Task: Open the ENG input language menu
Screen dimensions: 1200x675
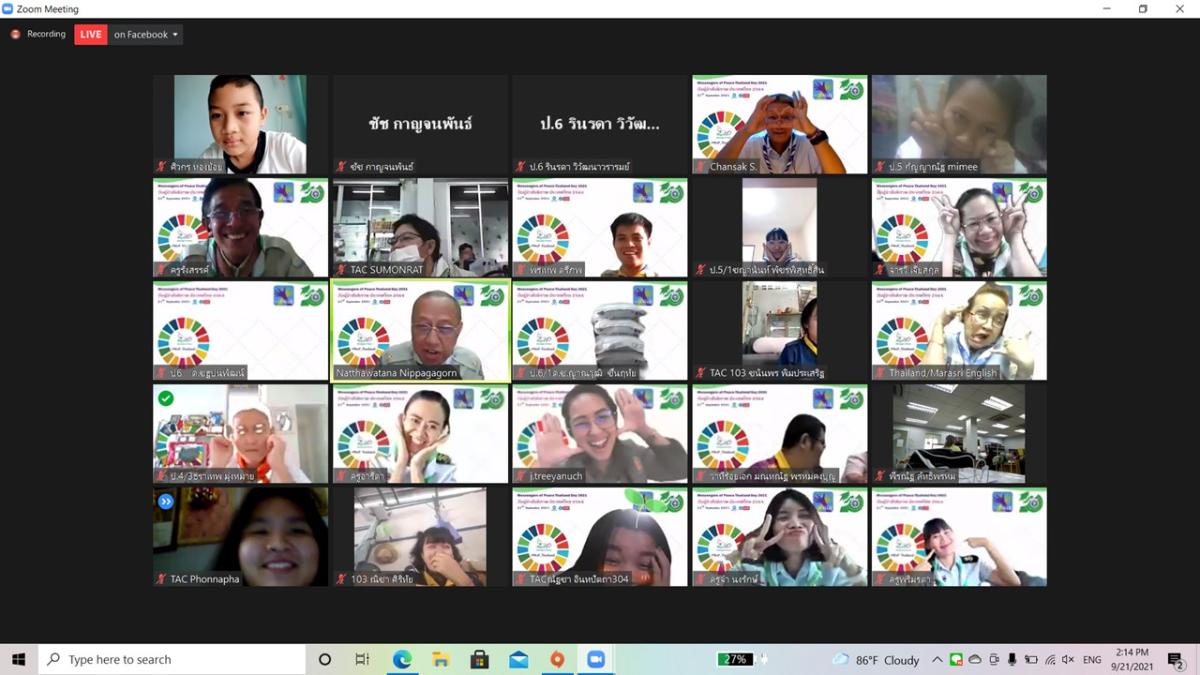Action: pyautogui.click(x=1092, y=659)
